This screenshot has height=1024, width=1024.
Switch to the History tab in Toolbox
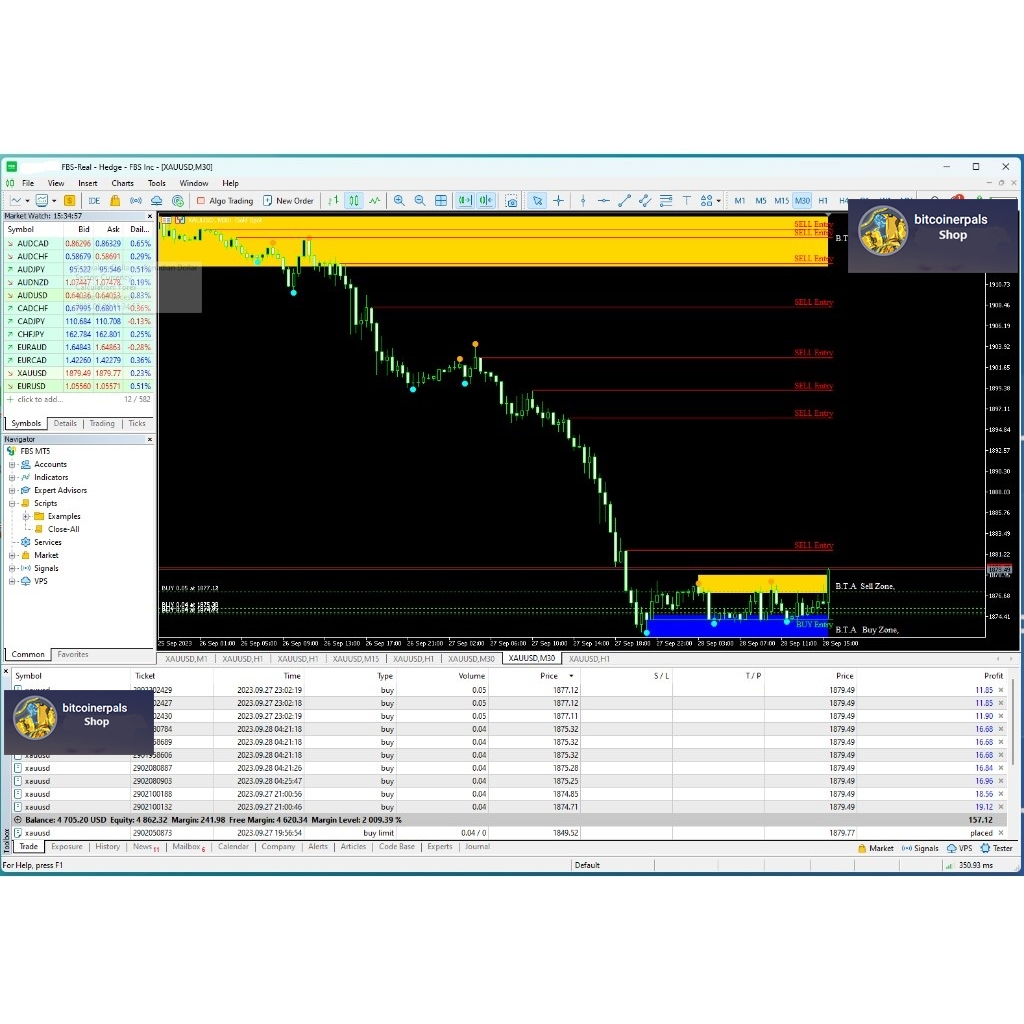[107, 847]
